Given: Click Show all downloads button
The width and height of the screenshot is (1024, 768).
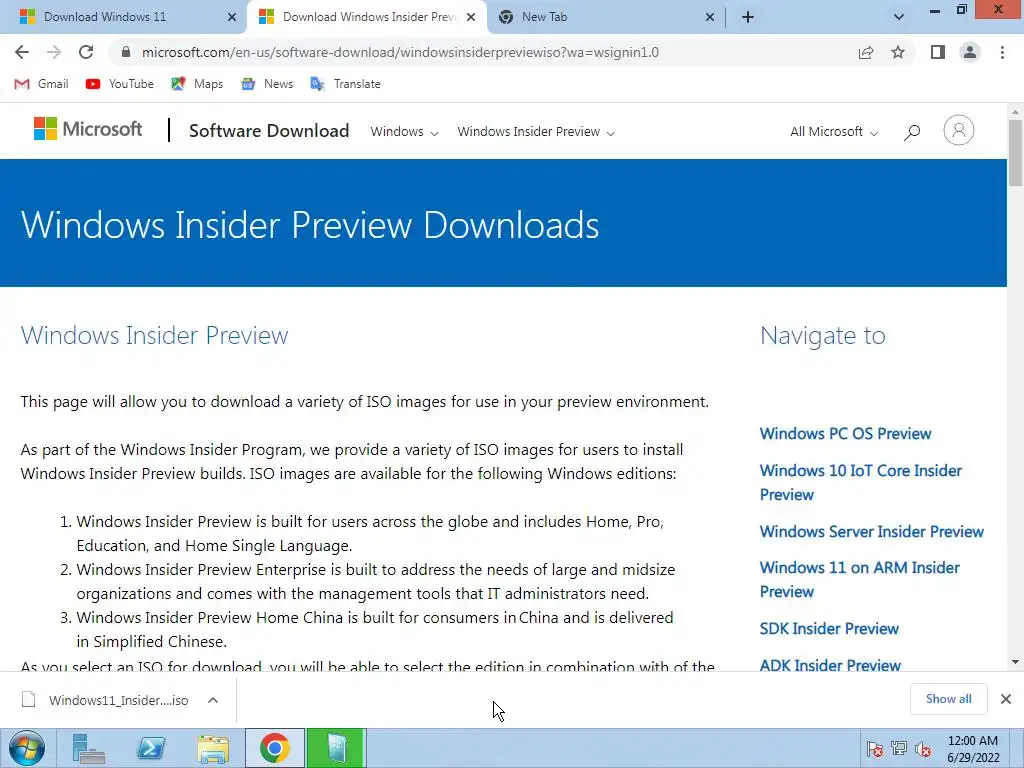Looking at the screenshot, I should pos(948,699).
